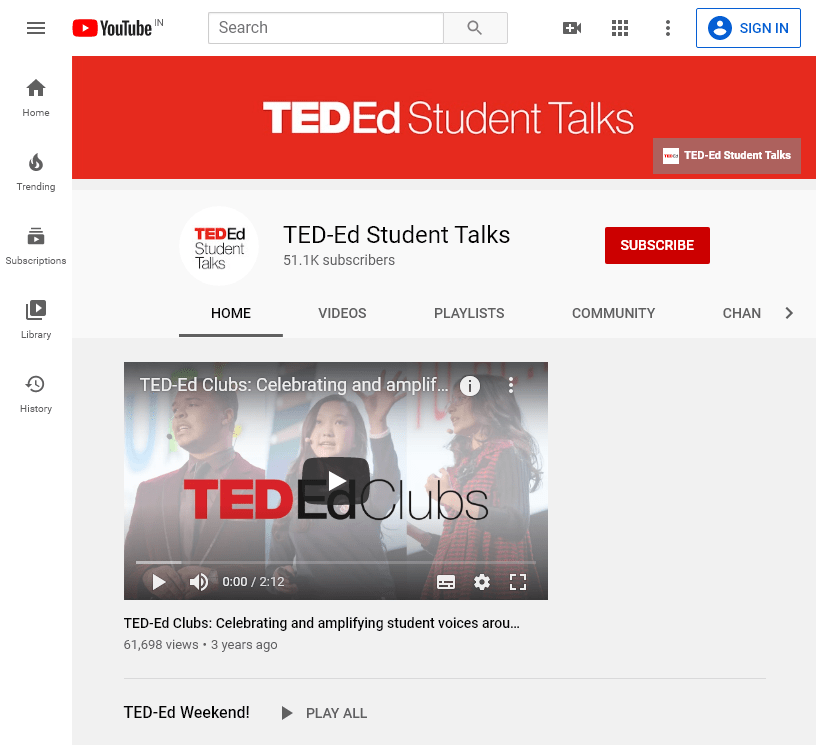Open the video player three-dot menu
Screen dimensions: 816x745
pos(511,385)
